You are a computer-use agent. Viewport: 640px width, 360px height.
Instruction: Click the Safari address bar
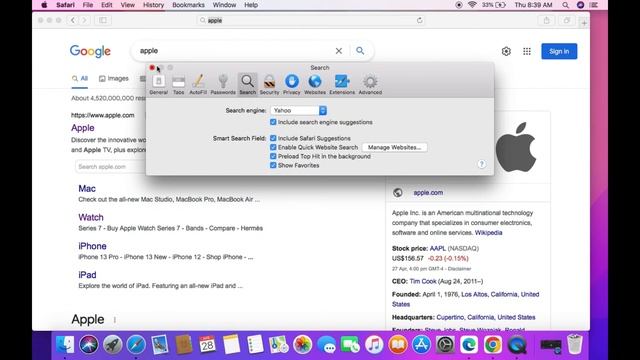click(x=311, y=20)
